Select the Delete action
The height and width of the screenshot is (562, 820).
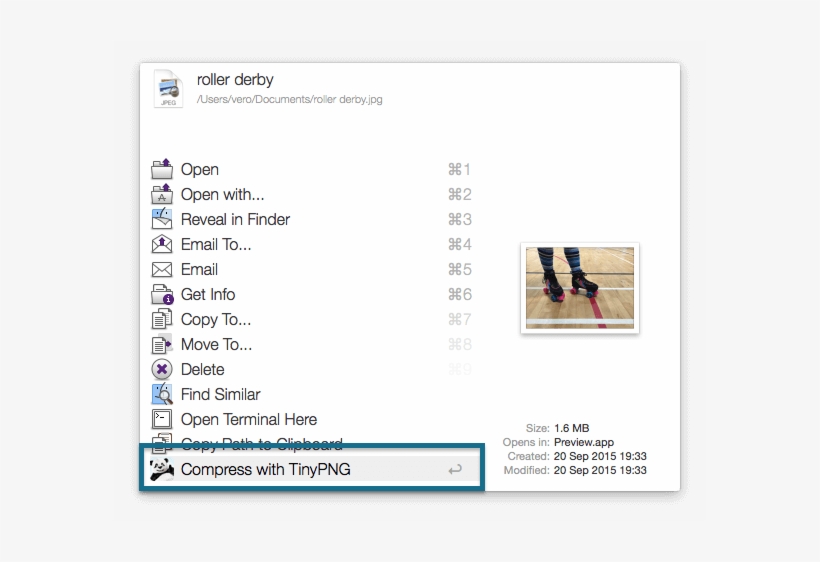[312, 369]
